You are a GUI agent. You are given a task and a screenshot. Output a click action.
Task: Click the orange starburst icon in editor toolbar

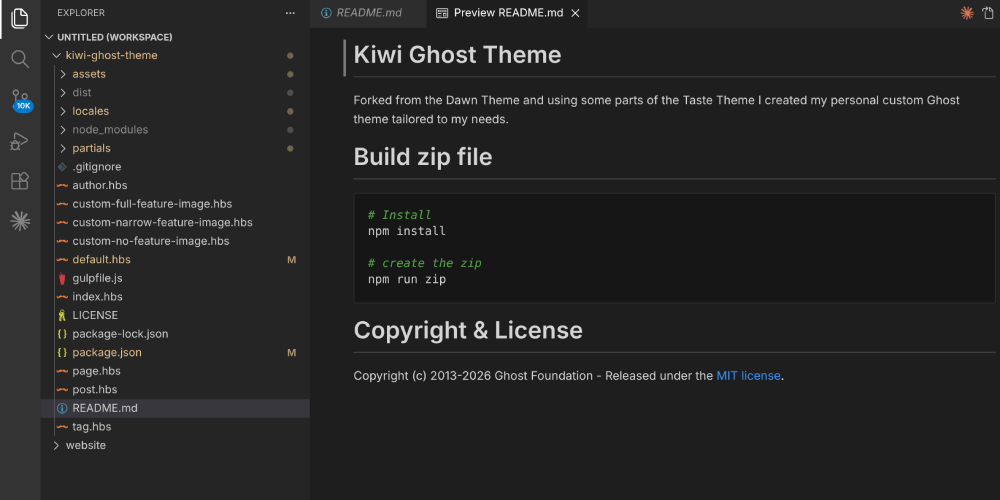pyautogui.click(x=967, y=13)
